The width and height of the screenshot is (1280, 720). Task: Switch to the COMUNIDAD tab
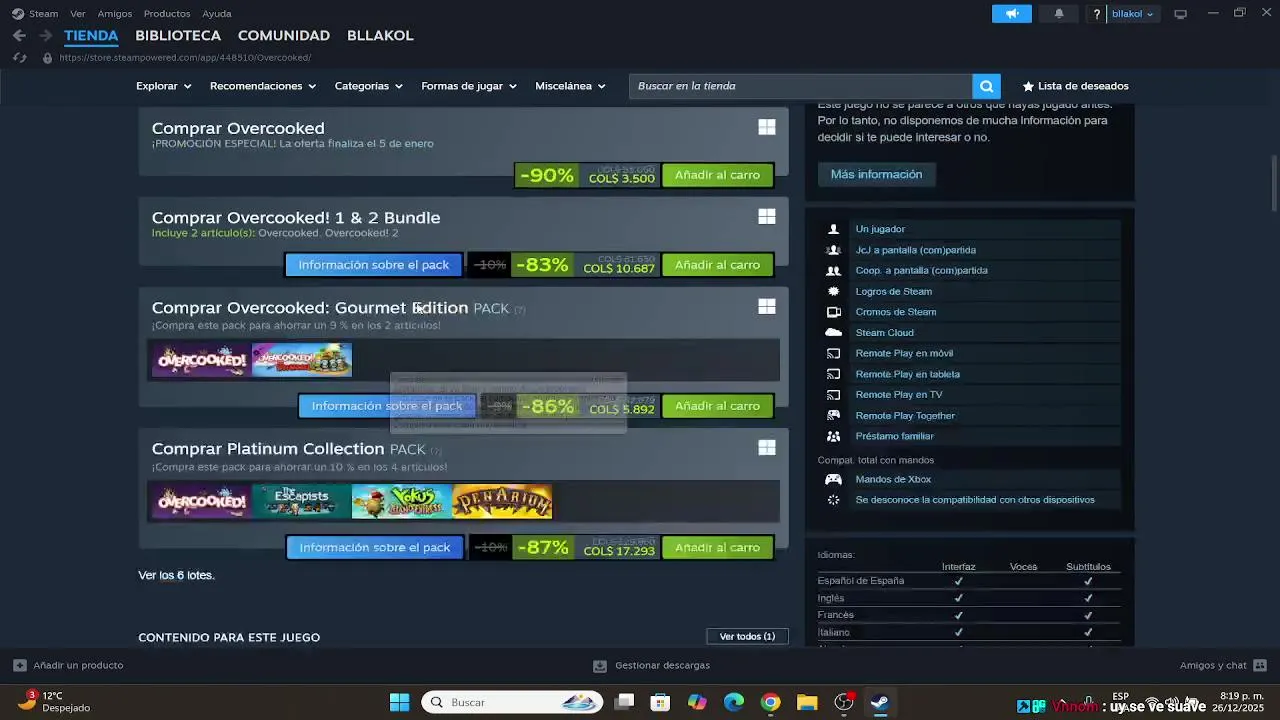pyautogui.click(x=284, y=35)
